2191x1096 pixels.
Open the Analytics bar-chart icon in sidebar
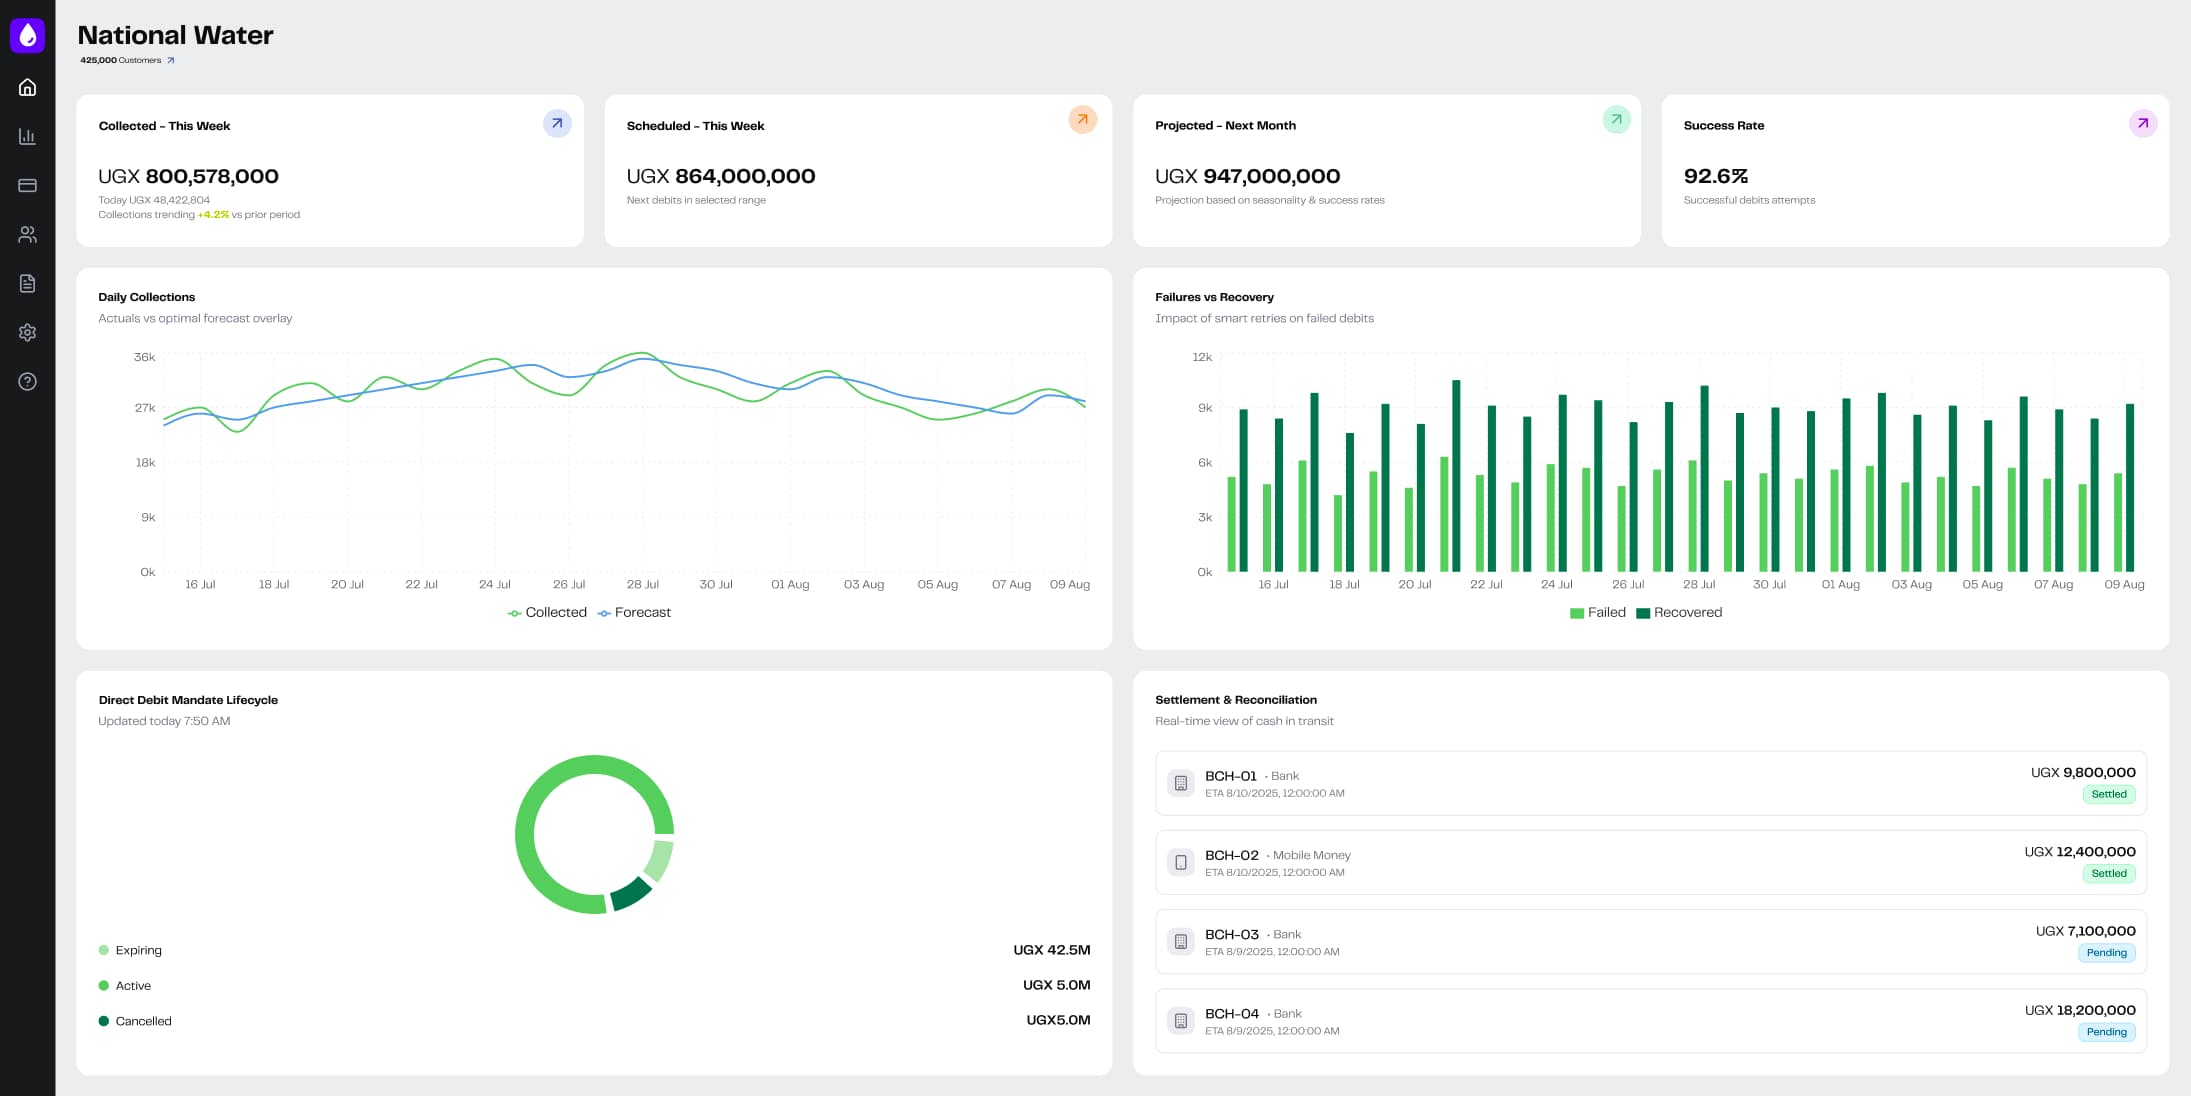coord(27,136)
